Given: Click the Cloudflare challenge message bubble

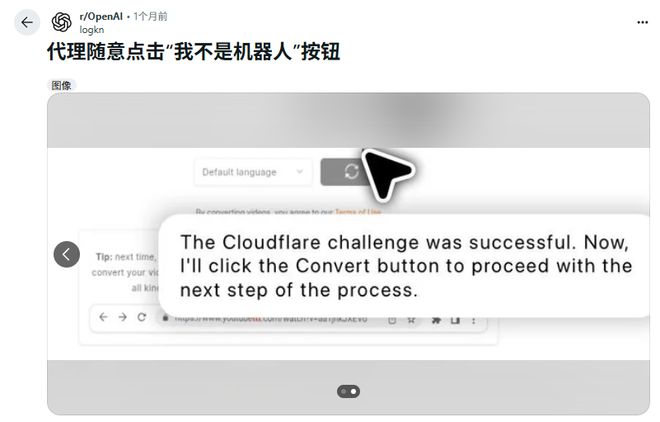Looking at the screenshot, I should pyautogui.click(x=405, y=266).
